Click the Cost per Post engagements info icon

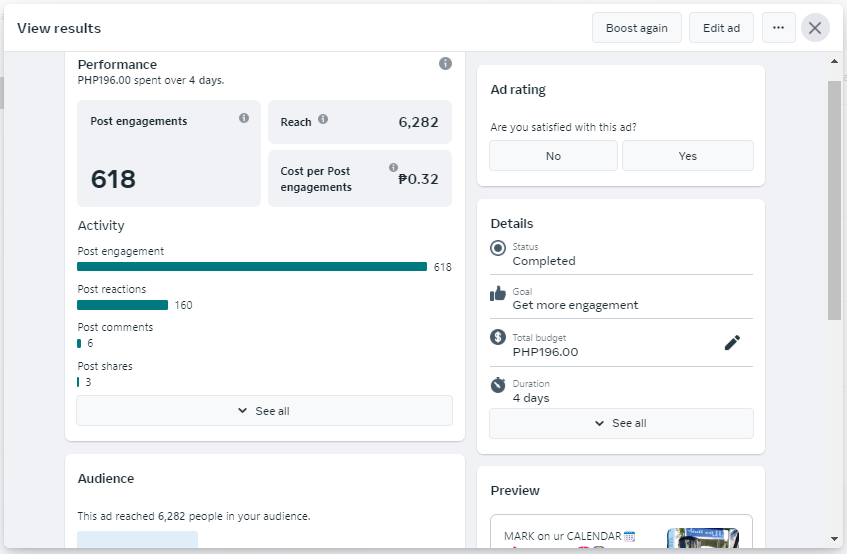pos(393,168)
